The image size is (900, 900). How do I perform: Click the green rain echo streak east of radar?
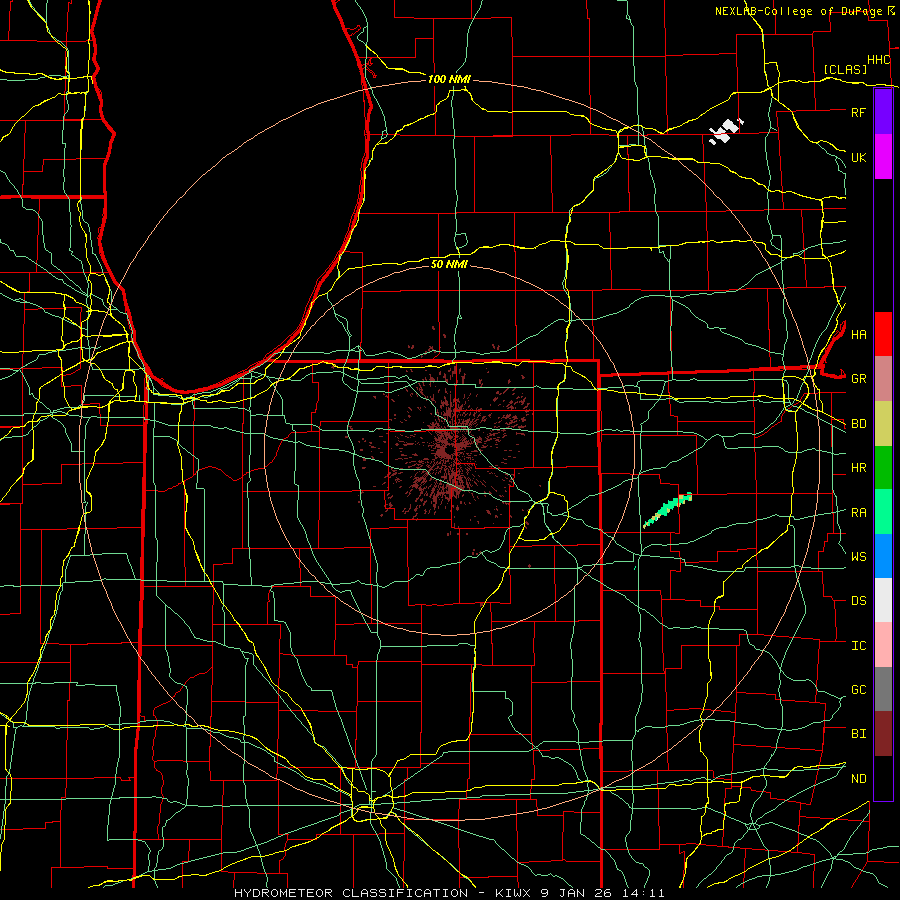[x=667, y=510]
